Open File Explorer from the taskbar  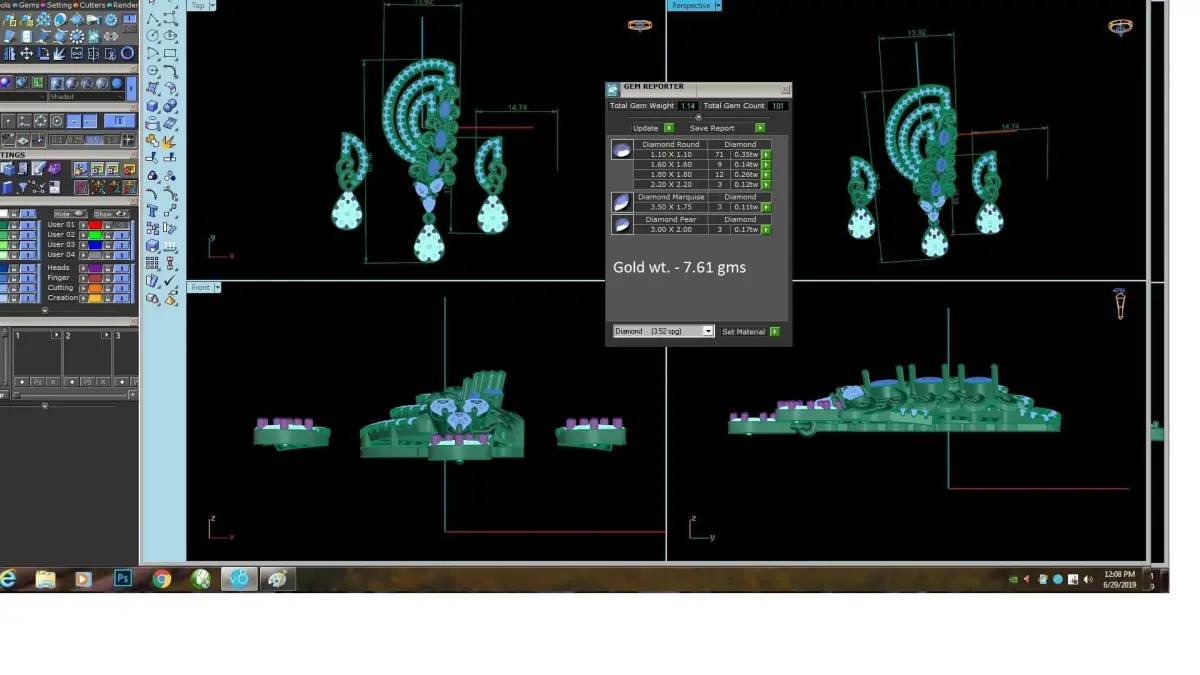coord(46,578)
